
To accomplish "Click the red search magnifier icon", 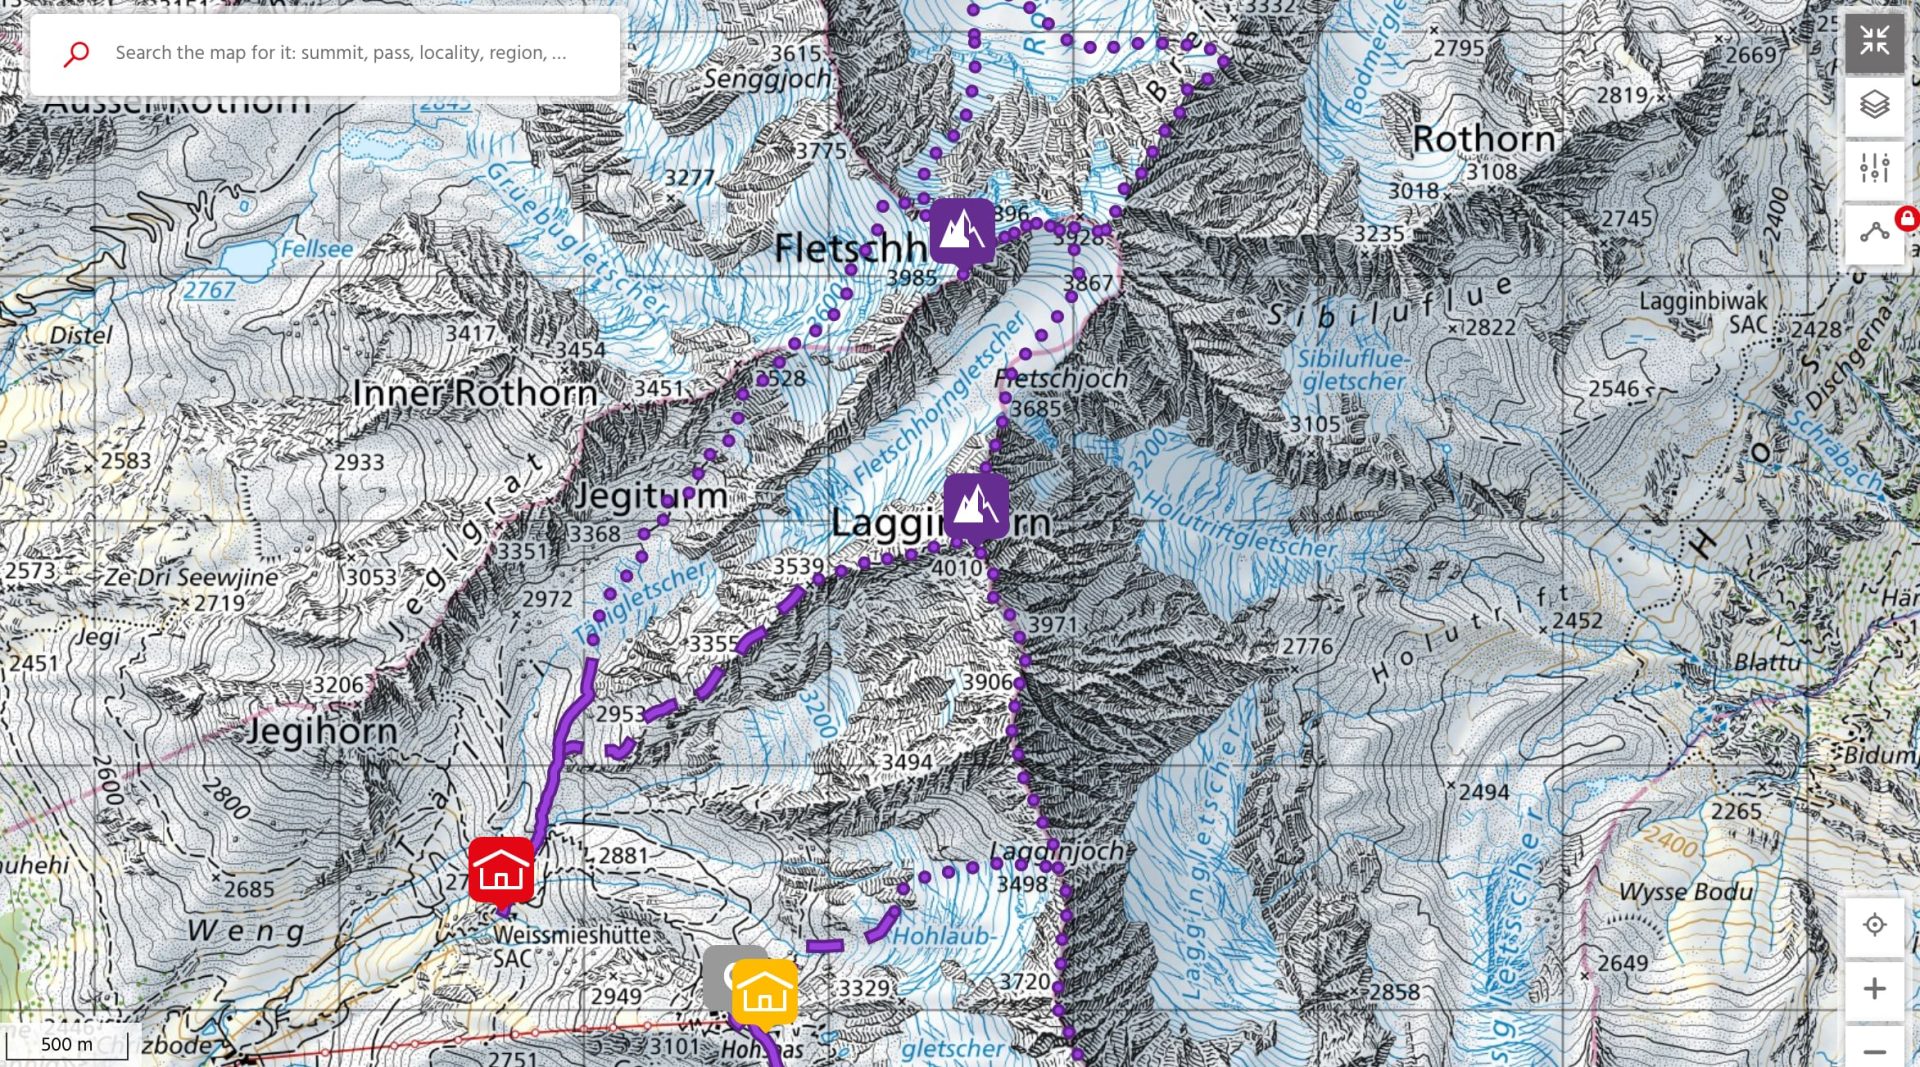I will point(76,53).
